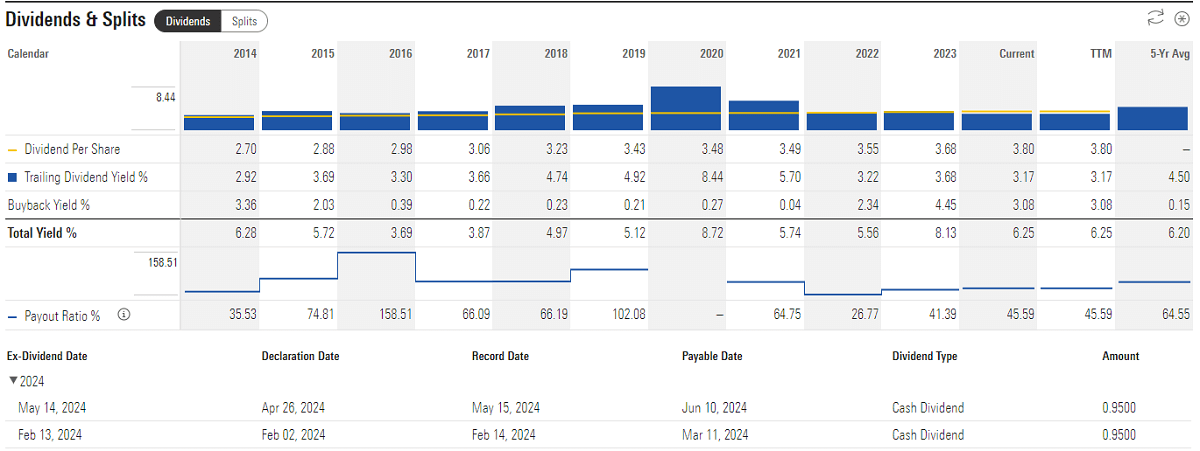Click the Feb 02, 2024 declaration date
This screenshot has height=451, width=1200.
(293, 435)
